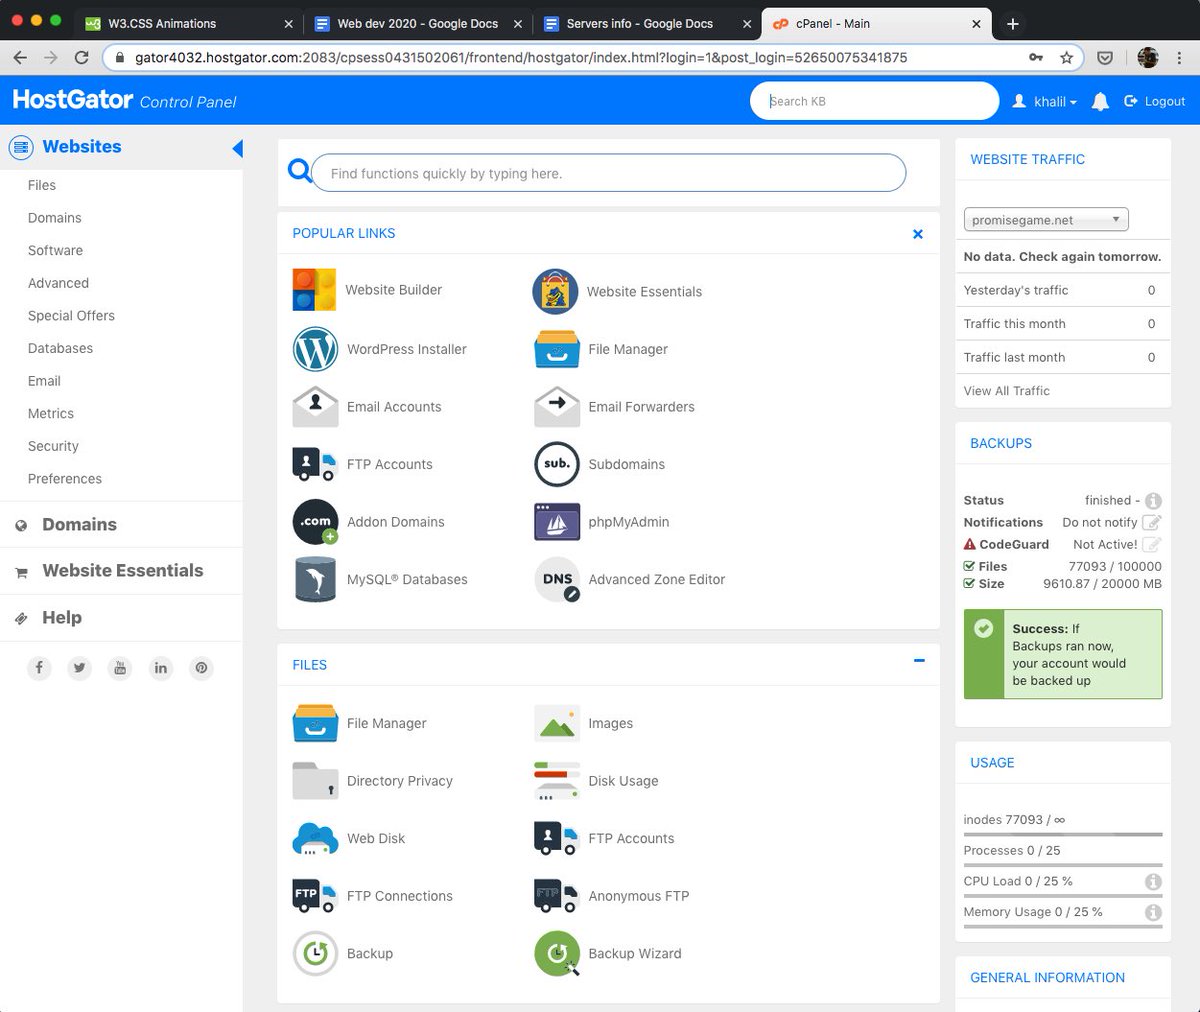Screen dimensions: 1200x1012
Task: Bookmark this page with the star
Action: 1067,58
